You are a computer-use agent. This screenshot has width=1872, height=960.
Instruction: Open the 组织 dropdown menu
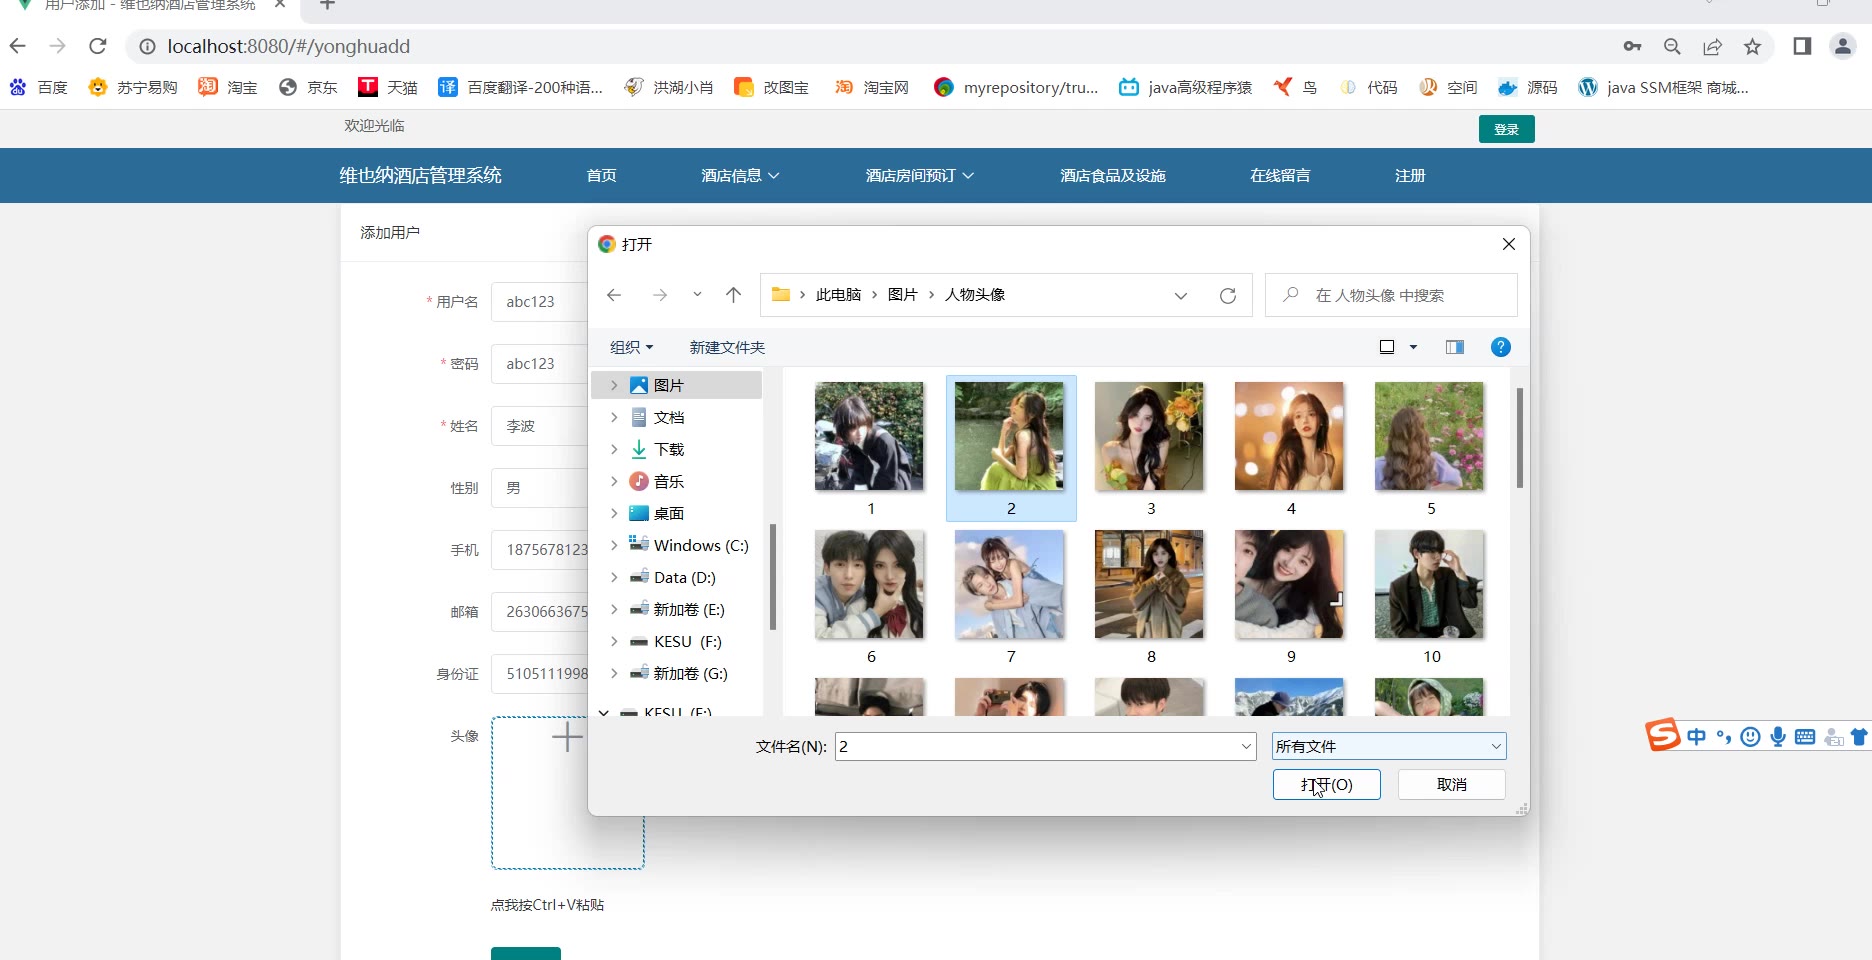(x=631, y=347)
